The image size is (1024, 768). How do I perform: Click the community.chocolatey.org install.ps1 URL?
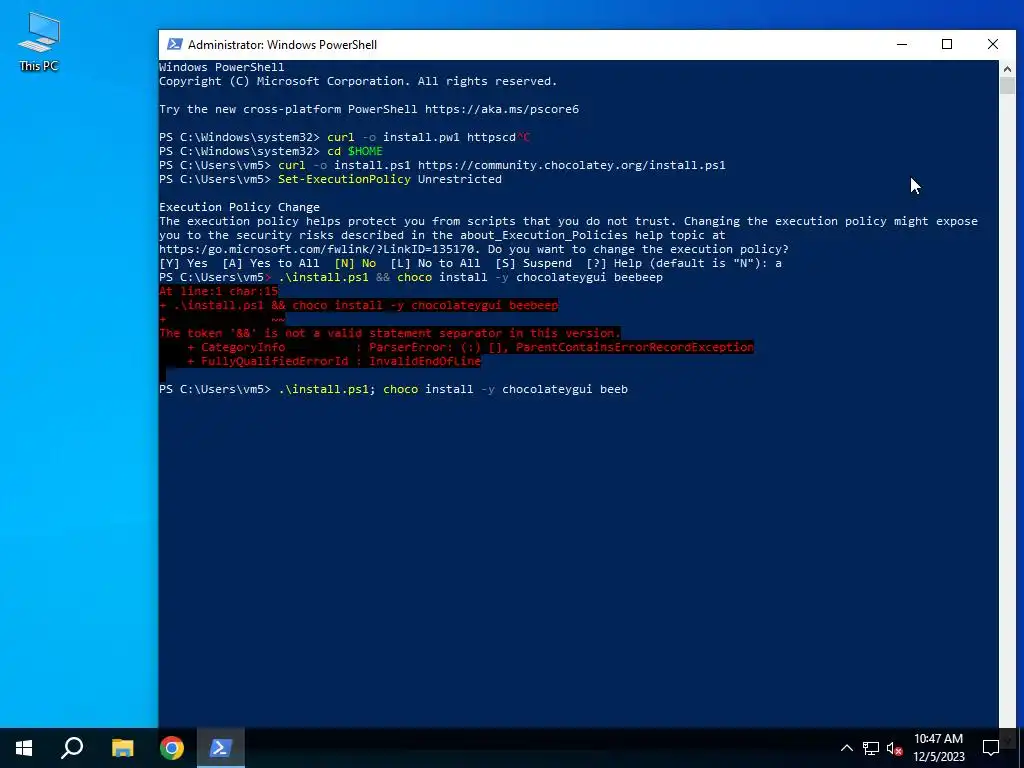(571, 165)
